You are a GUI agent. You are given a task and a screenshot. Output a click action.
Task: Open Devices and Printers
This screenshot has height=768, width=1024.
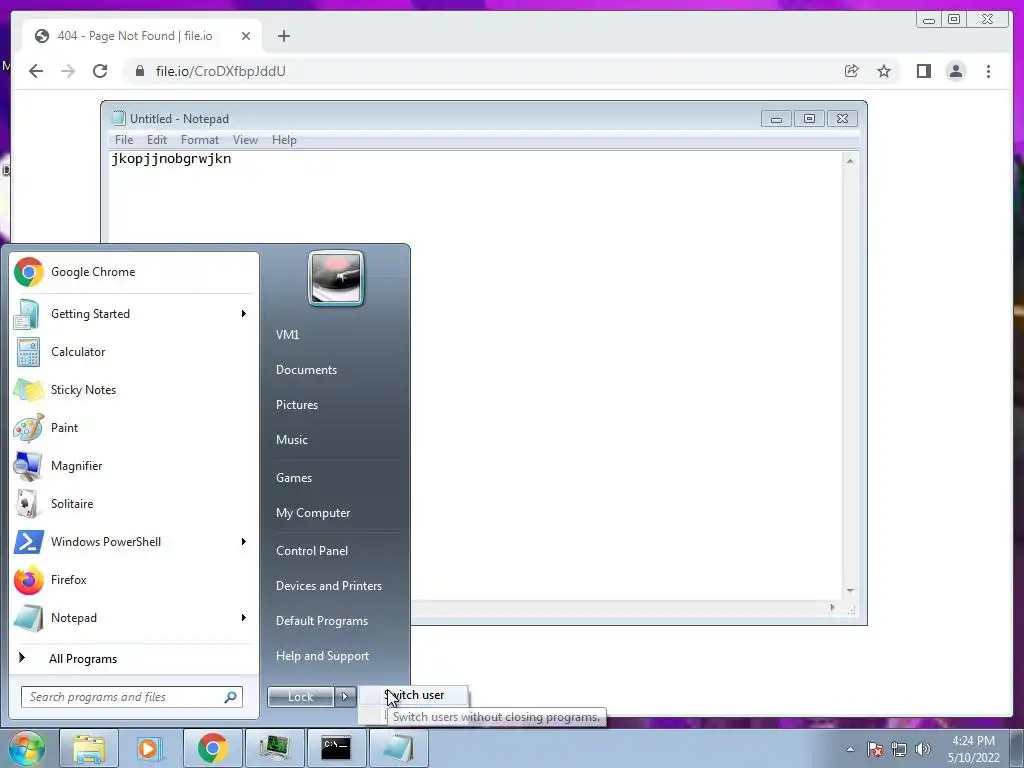pyautogui.click(x=329, y=586)
